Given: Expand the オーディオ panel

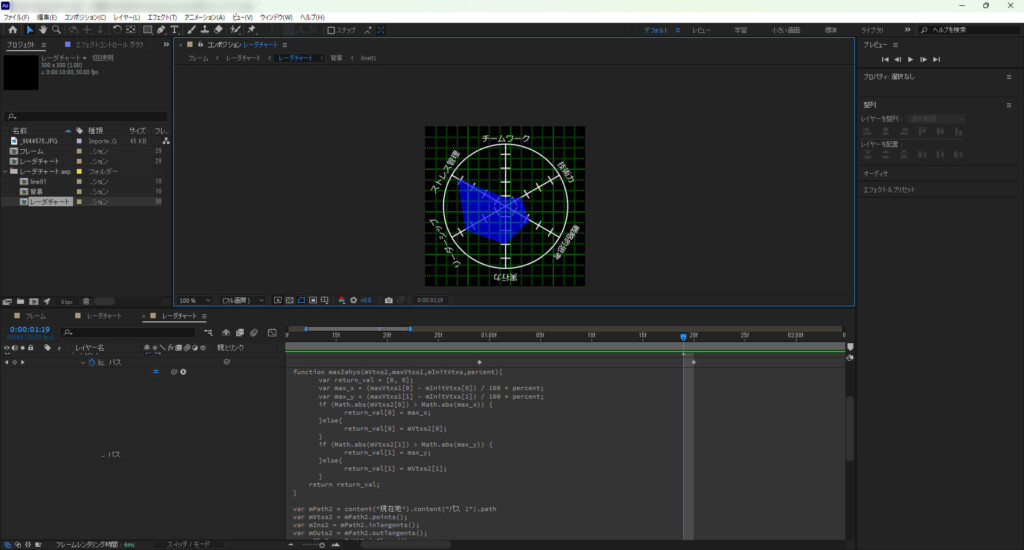Looking at the screenshot, I should 876,174.
